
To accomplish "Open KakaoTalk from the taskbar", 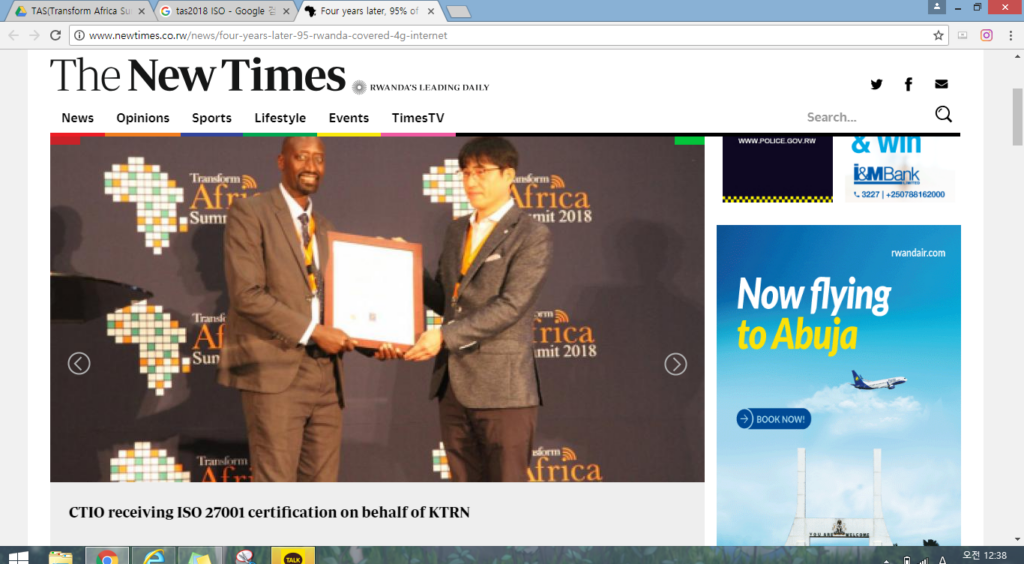I will coord(293,556).
